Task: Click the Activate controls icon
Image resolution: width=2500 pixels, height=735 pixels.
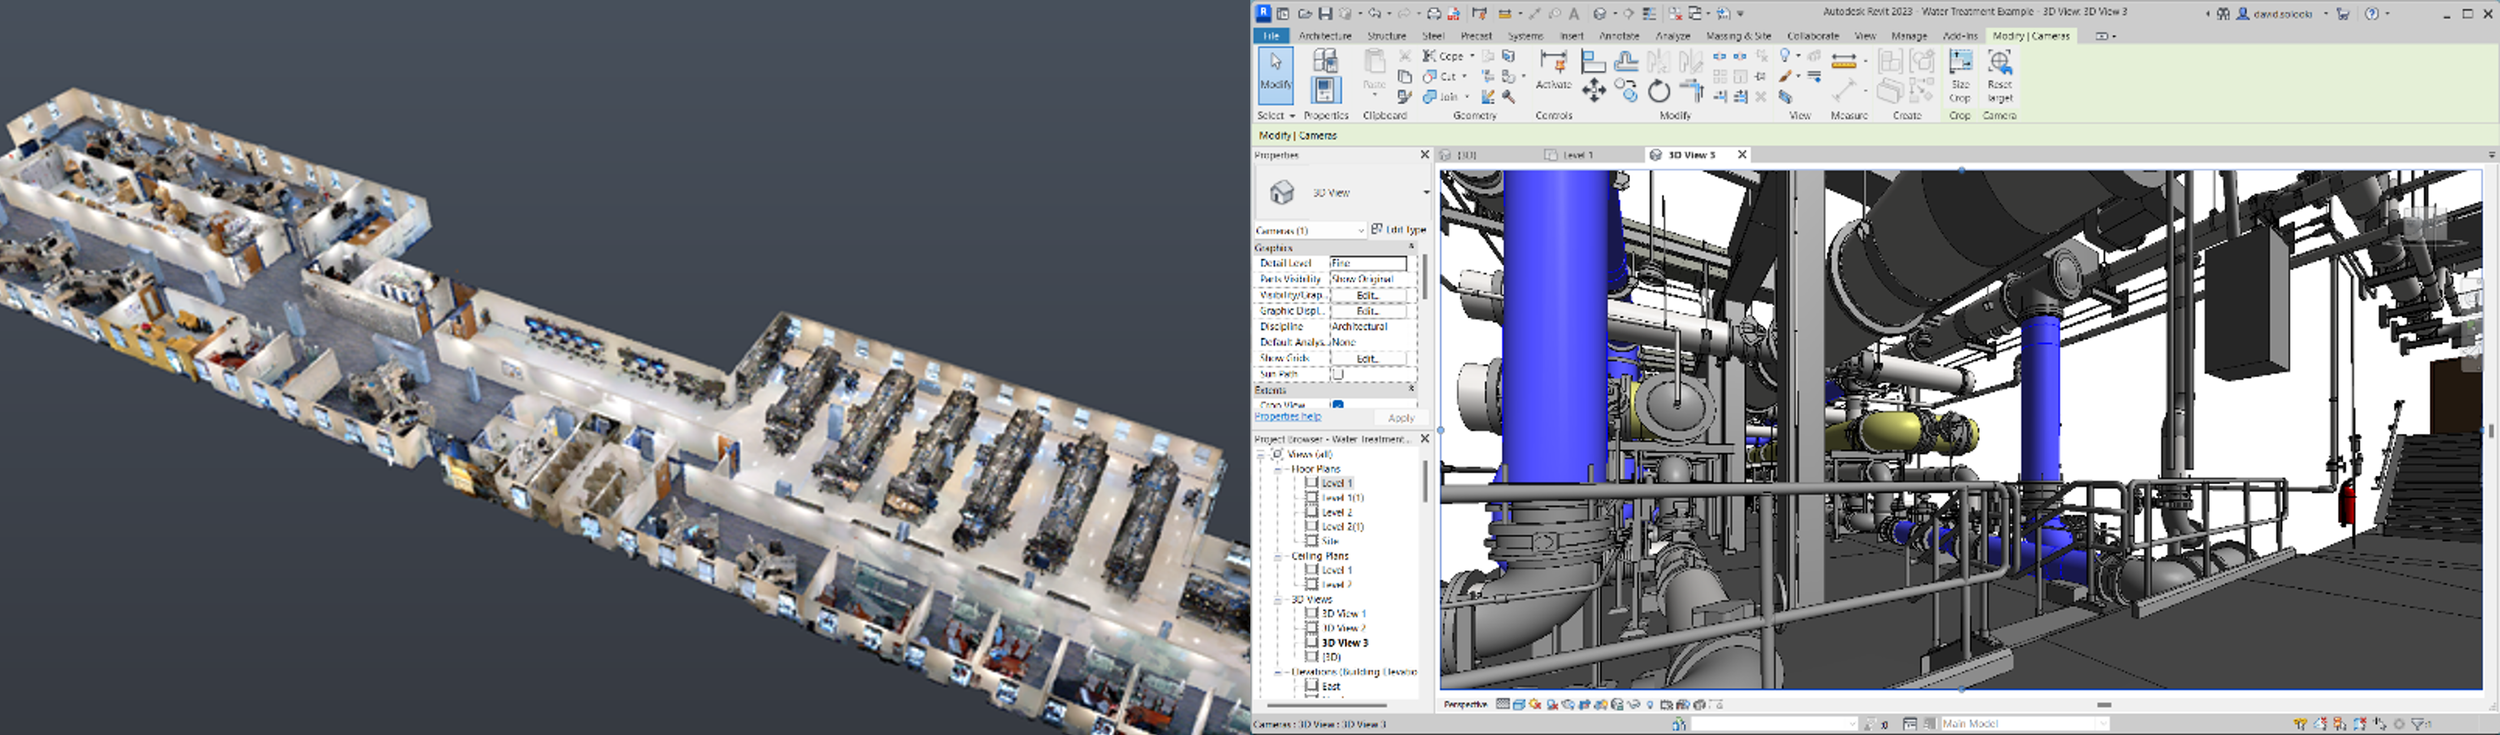Action: click(x=1553, y=70)
